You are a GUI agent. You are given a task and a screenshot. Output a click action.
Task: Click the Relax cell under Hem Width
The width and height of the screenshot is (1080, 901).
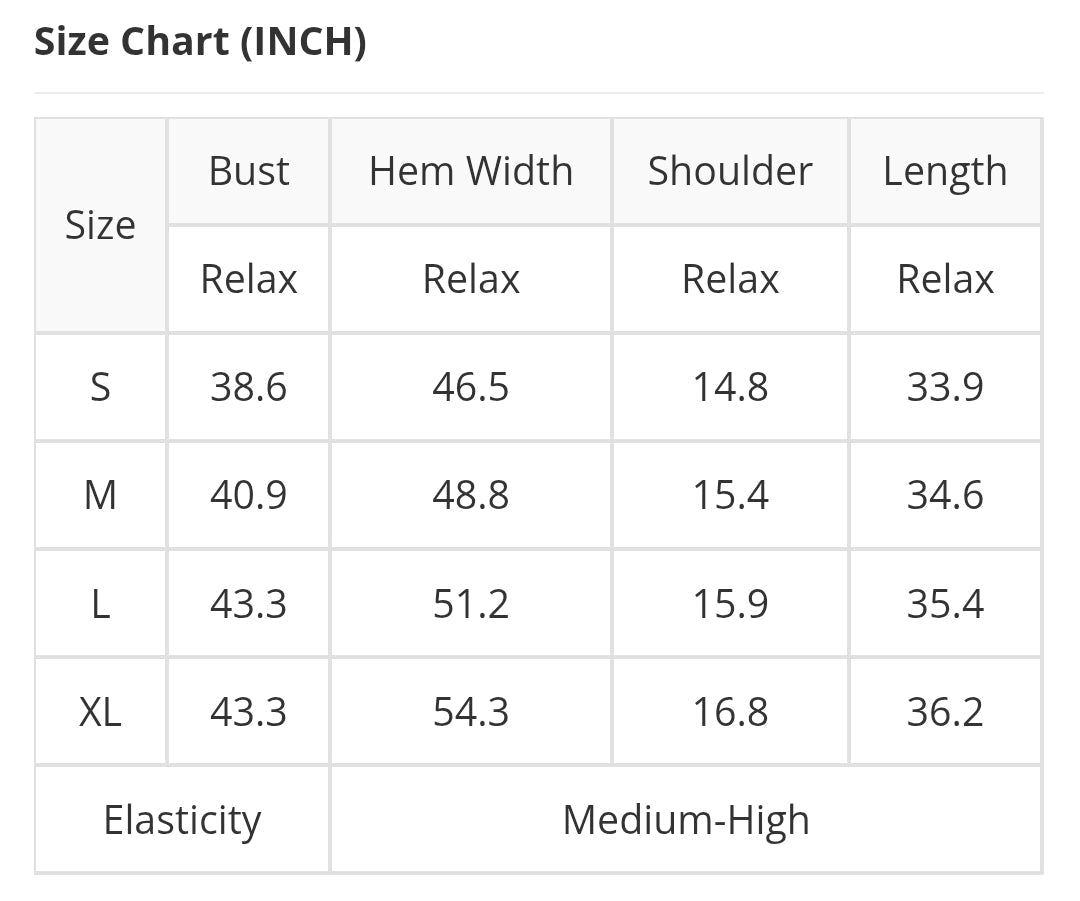click(x=471, y=279)
